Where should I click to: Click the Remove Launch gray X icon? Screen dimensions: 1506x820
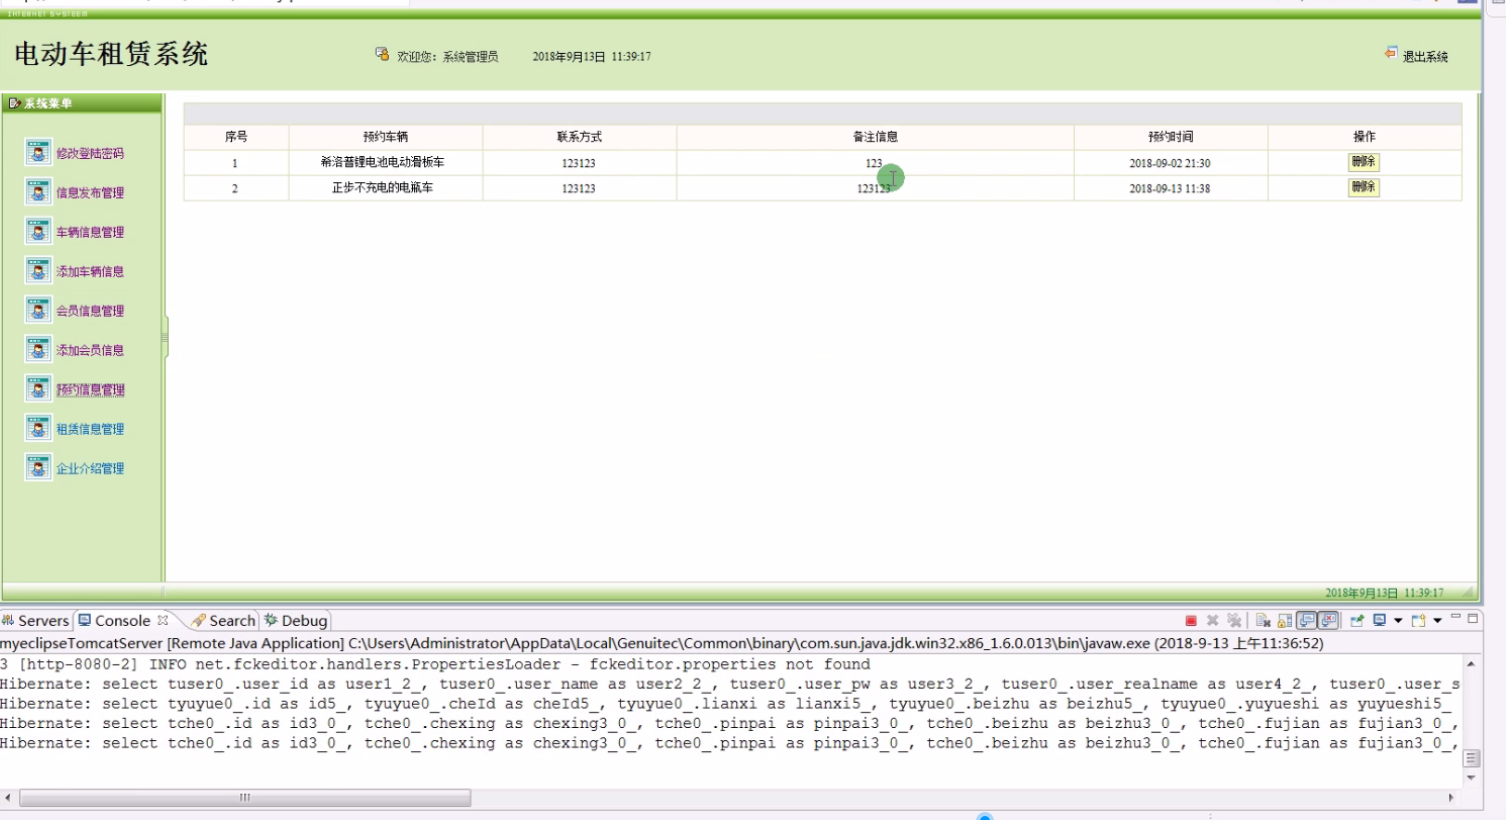[1213, 621]
